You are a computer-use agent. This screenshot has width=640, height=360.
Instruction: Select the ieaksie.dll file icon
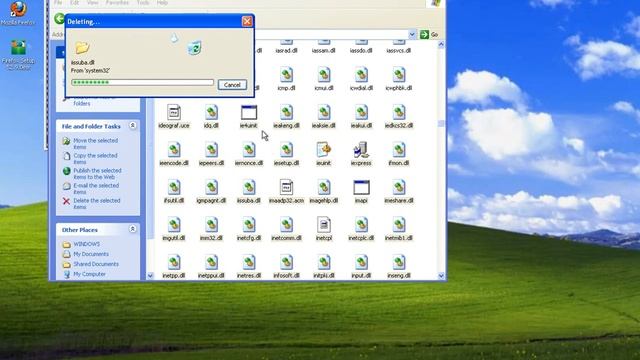(324, 112)
